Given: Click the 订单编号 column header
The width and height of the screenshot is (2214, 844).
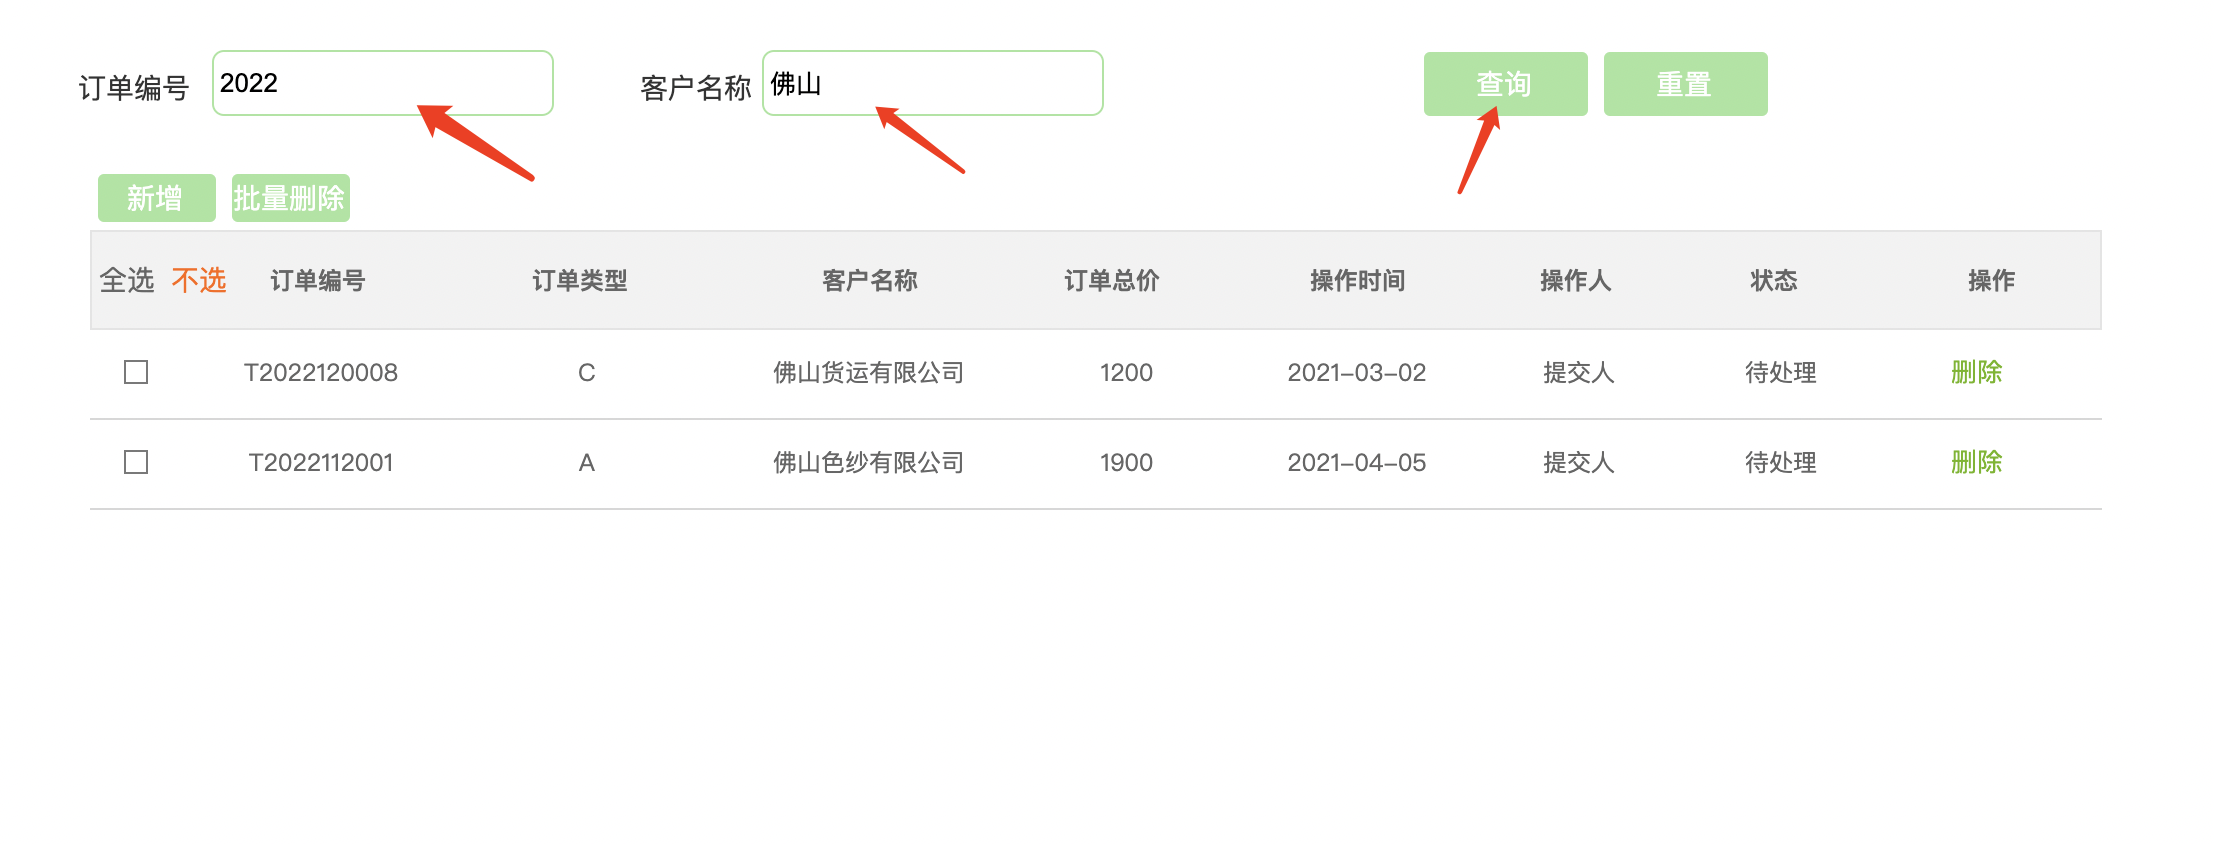Looking at the screenshot, I should tap(318, 281).
